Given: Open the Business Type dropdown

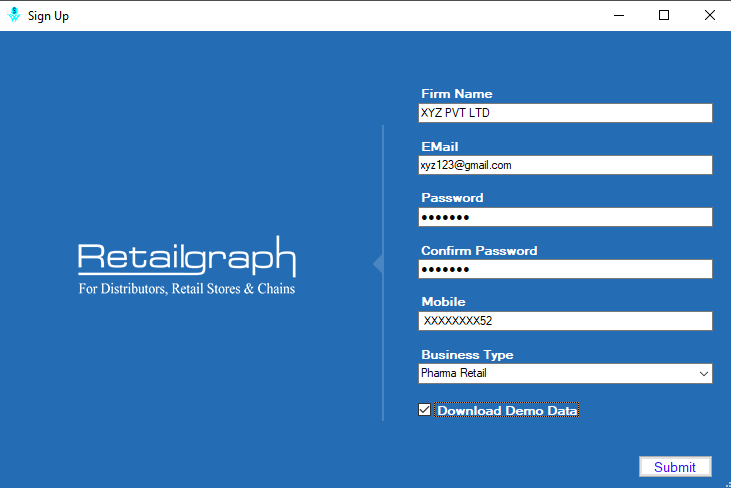Looking at the screenshot, I should click(565, 373).
